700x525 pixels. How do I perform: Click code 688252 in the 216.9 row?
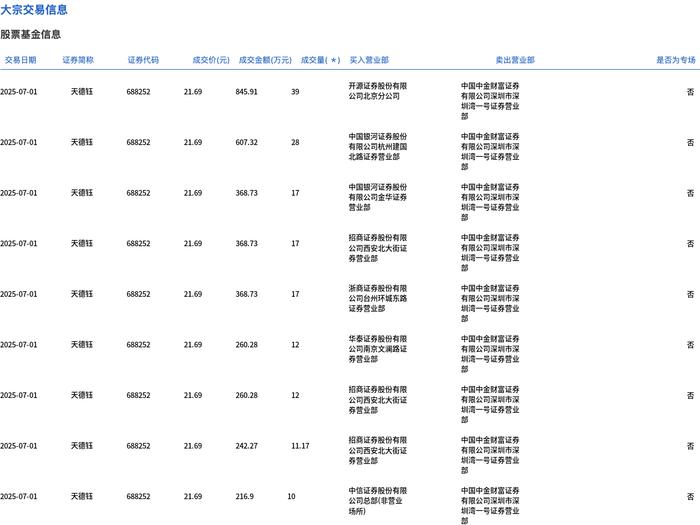(138, 496)
